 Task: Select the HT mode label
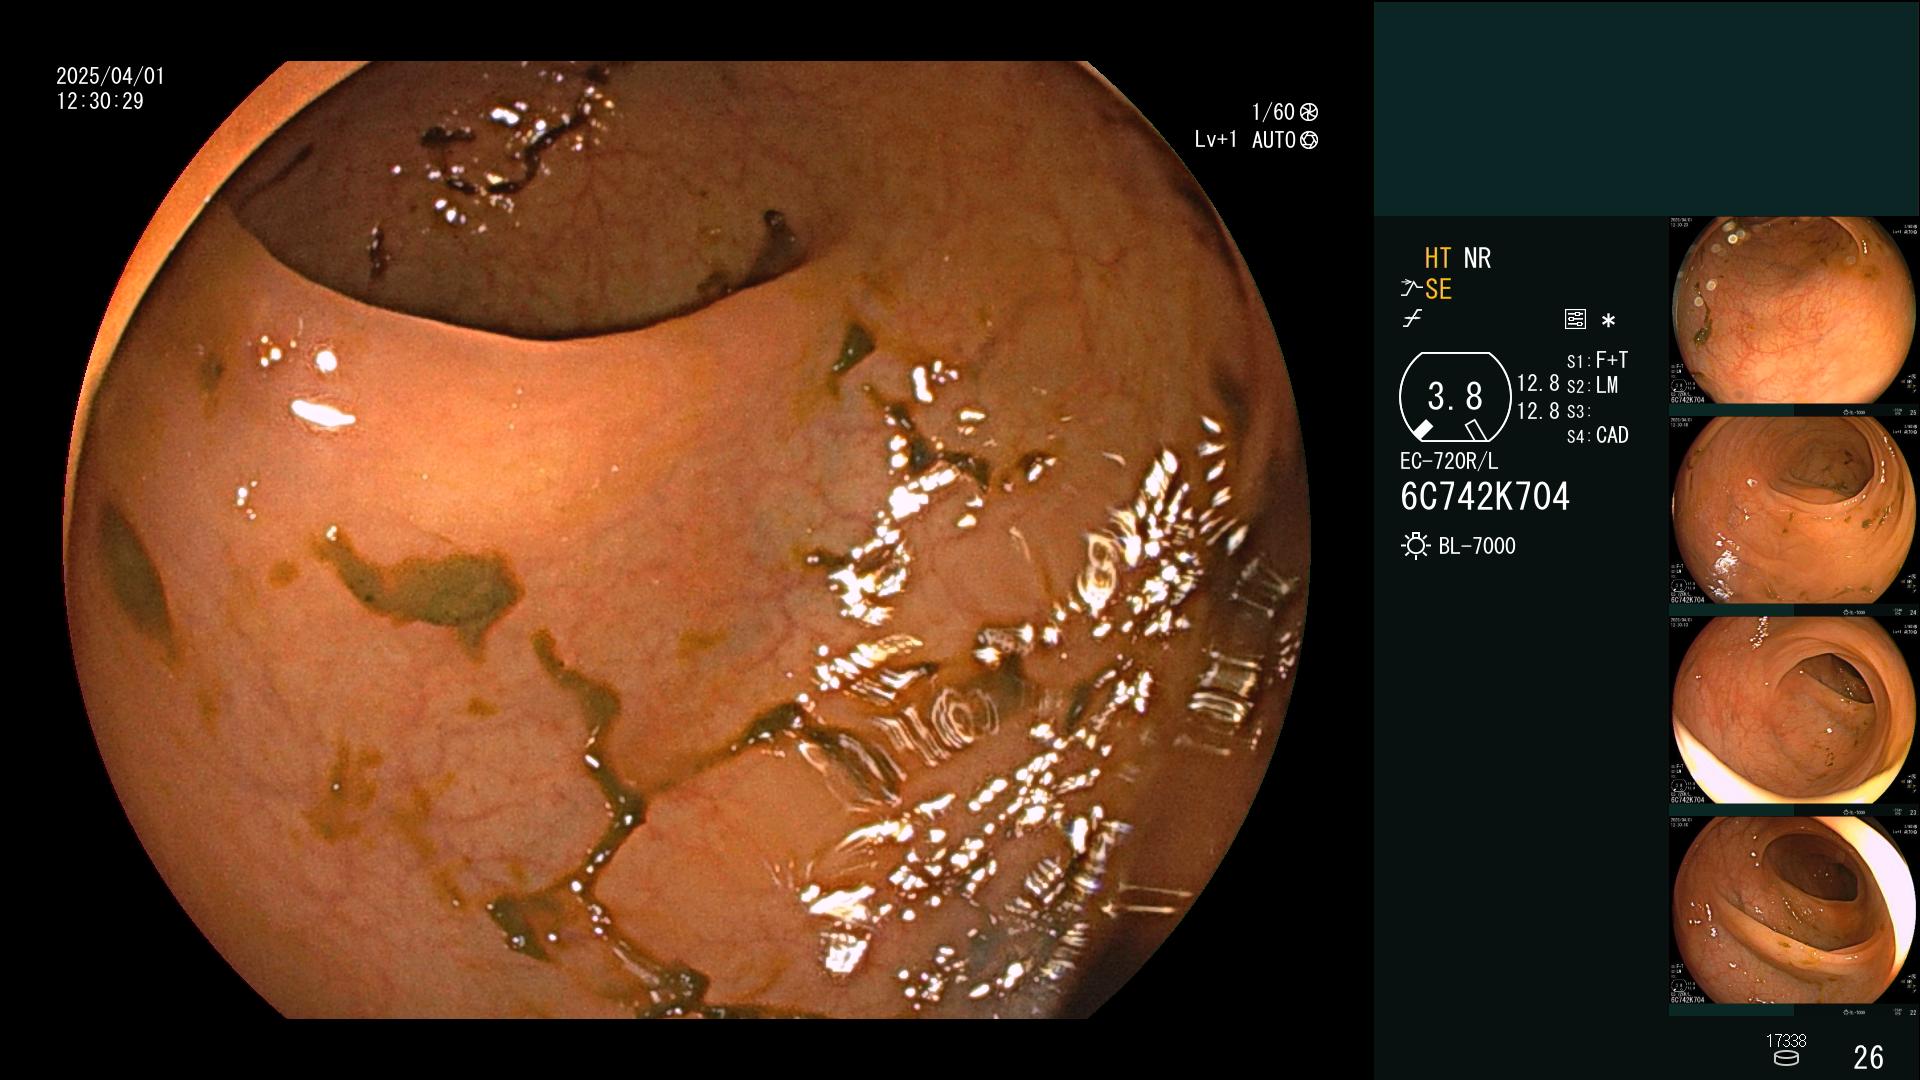pyautogui.click(x=1438, y=258)
